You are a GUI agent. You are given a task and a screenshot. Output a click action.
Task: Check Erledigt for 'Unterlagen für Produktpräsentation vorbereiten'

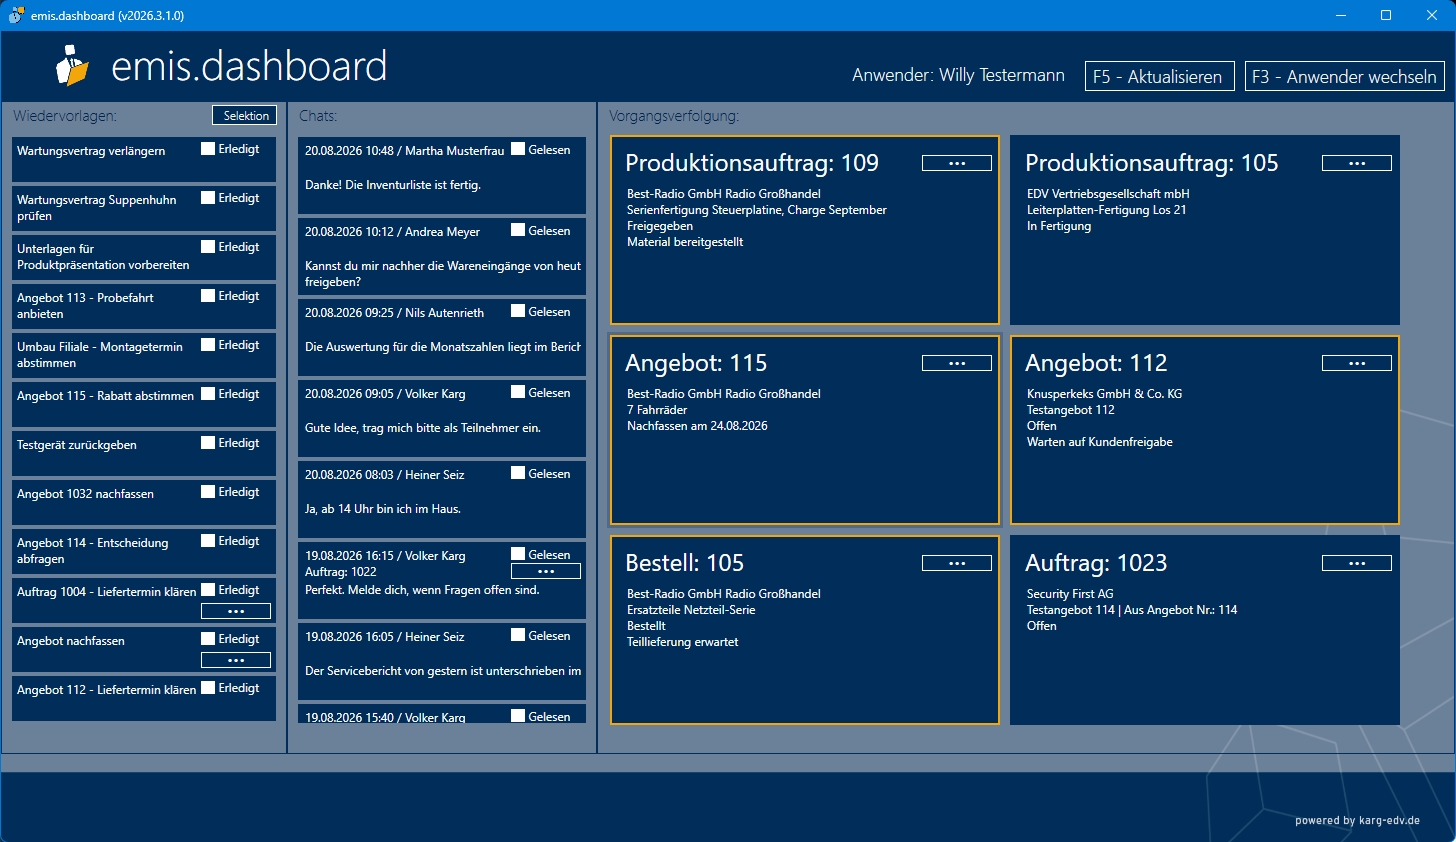(208, 247)
